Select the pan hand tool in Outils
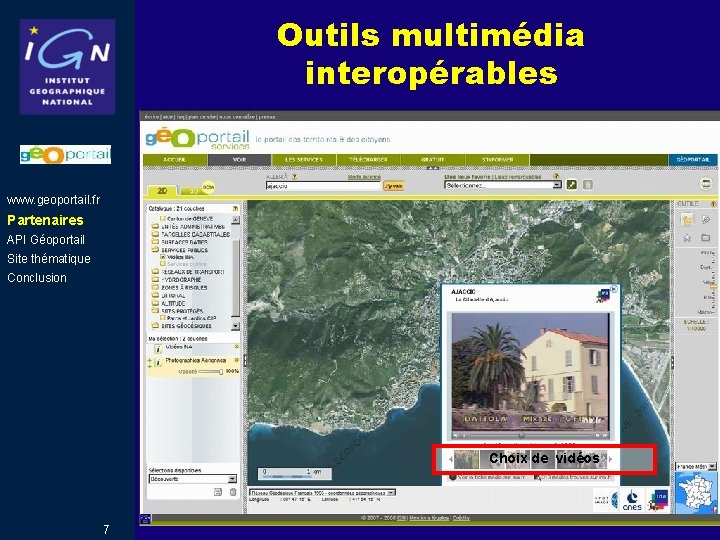This screenshot has height=540, width=720. (x=687, y=219)
